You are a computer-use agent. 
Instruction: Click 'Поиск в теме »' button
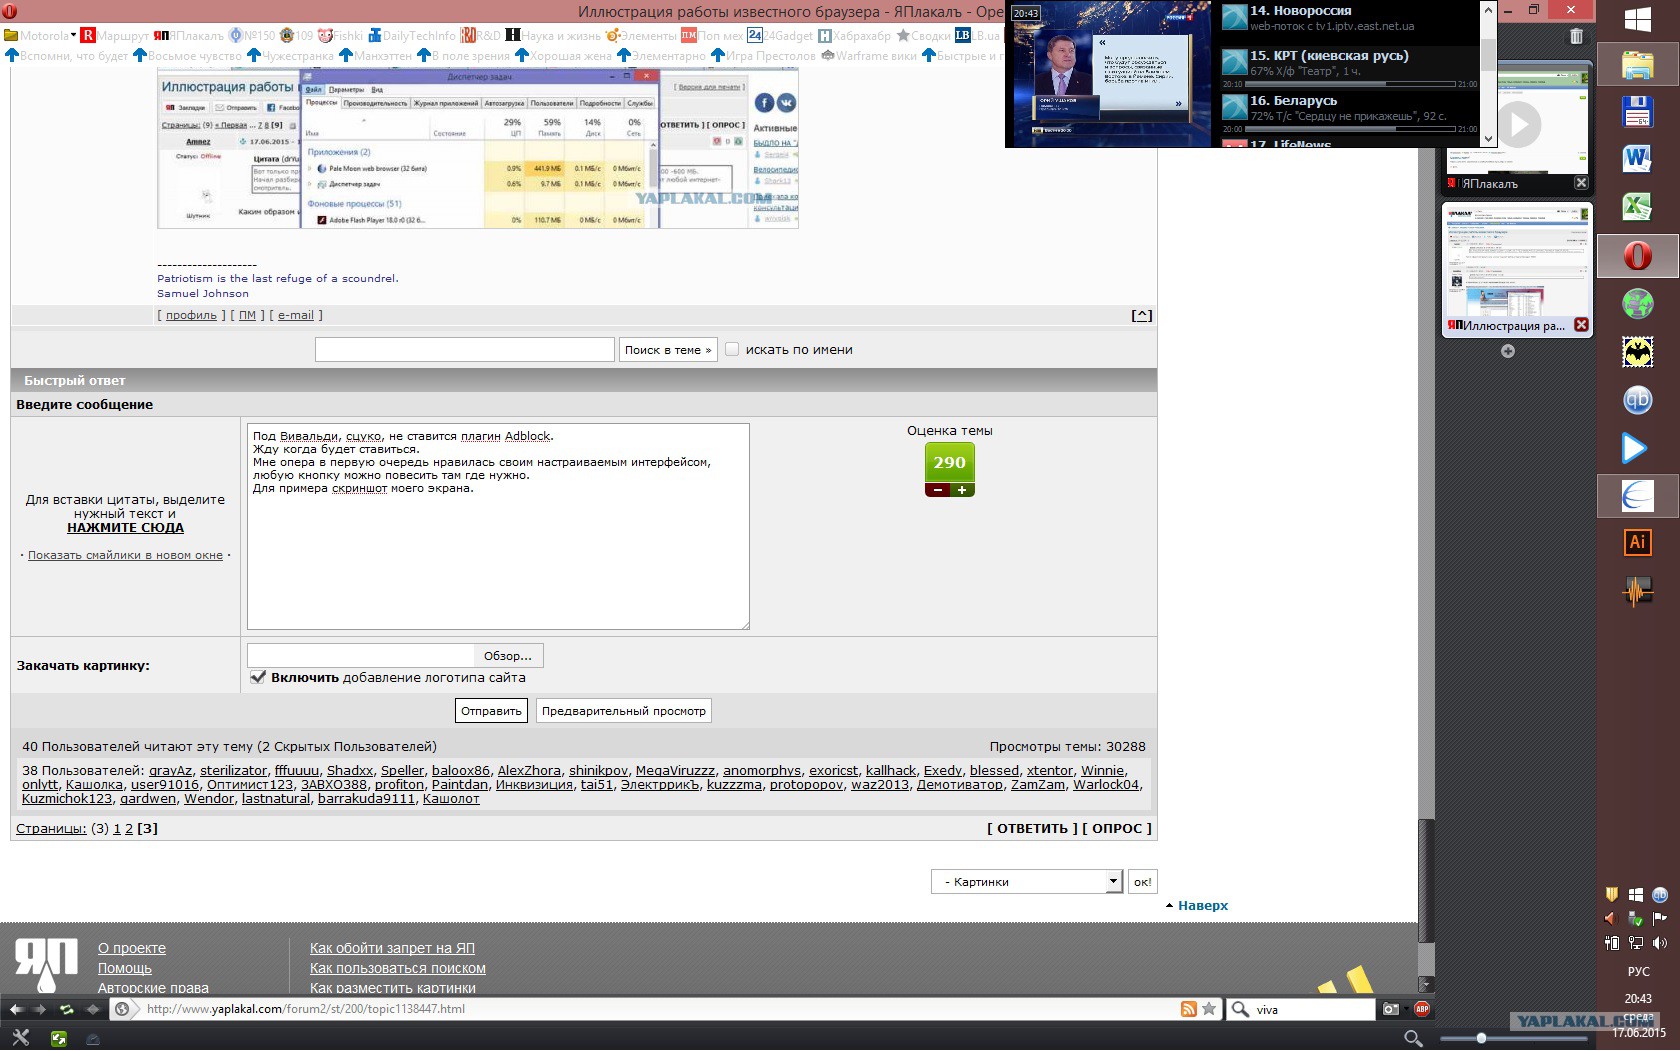(668, 350)
